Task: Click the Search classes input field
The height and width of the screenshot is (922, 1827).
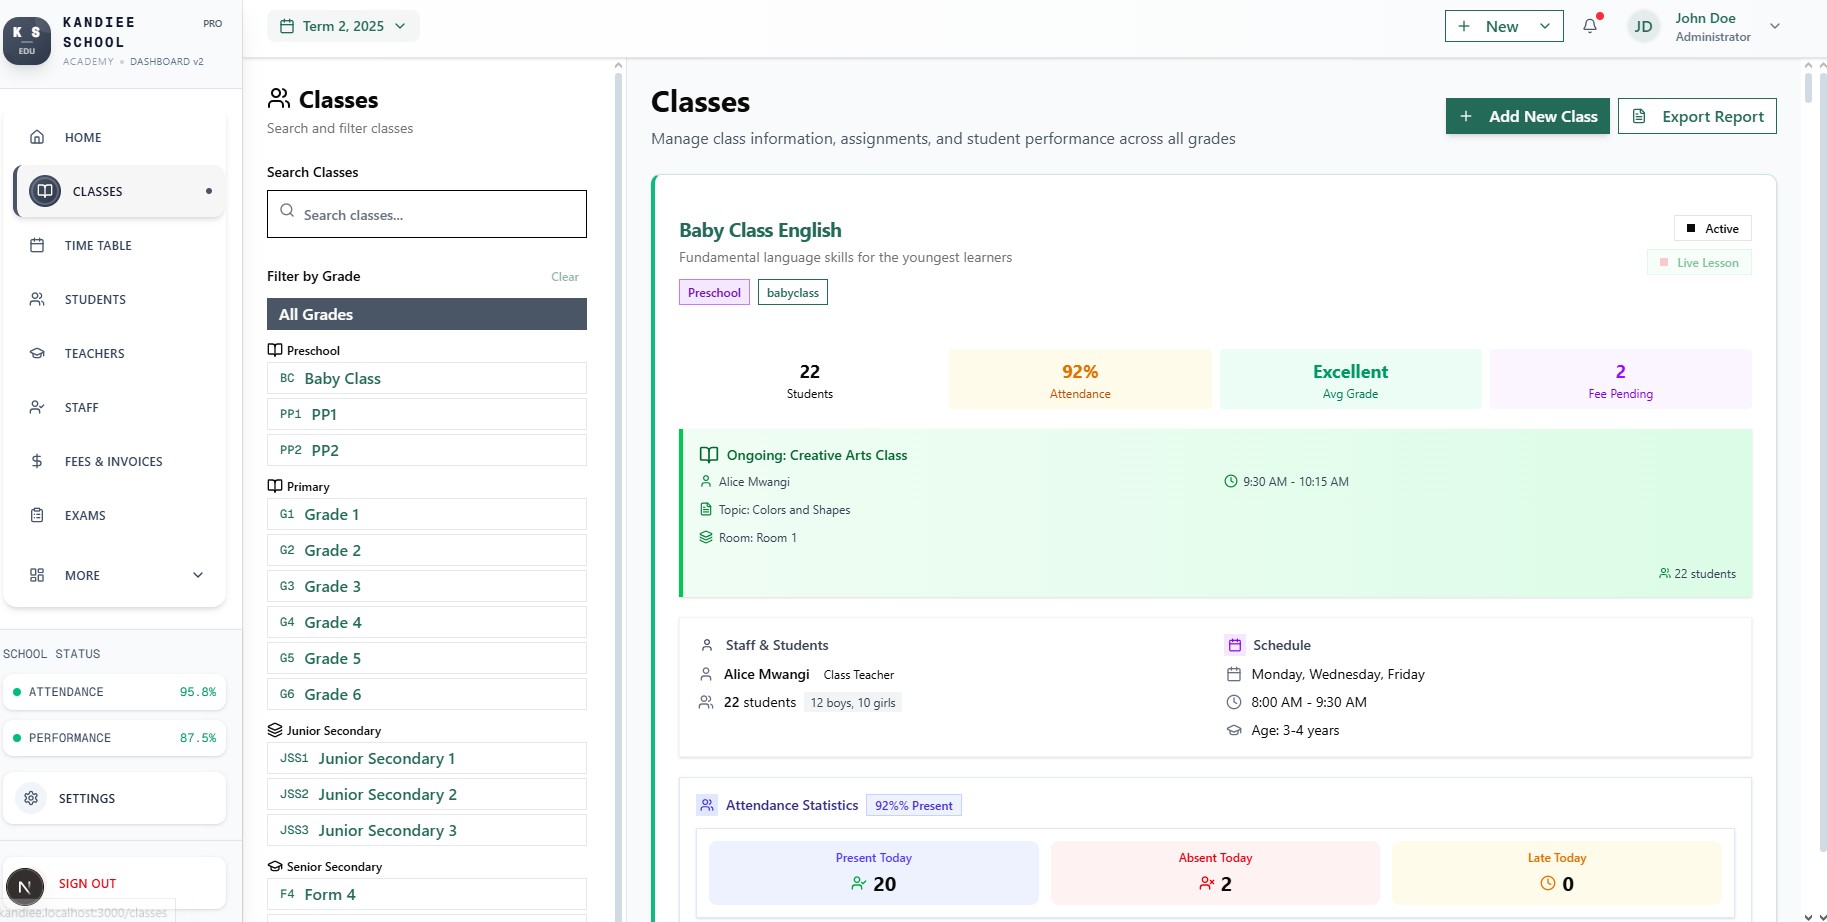Action: click(427, 214)
